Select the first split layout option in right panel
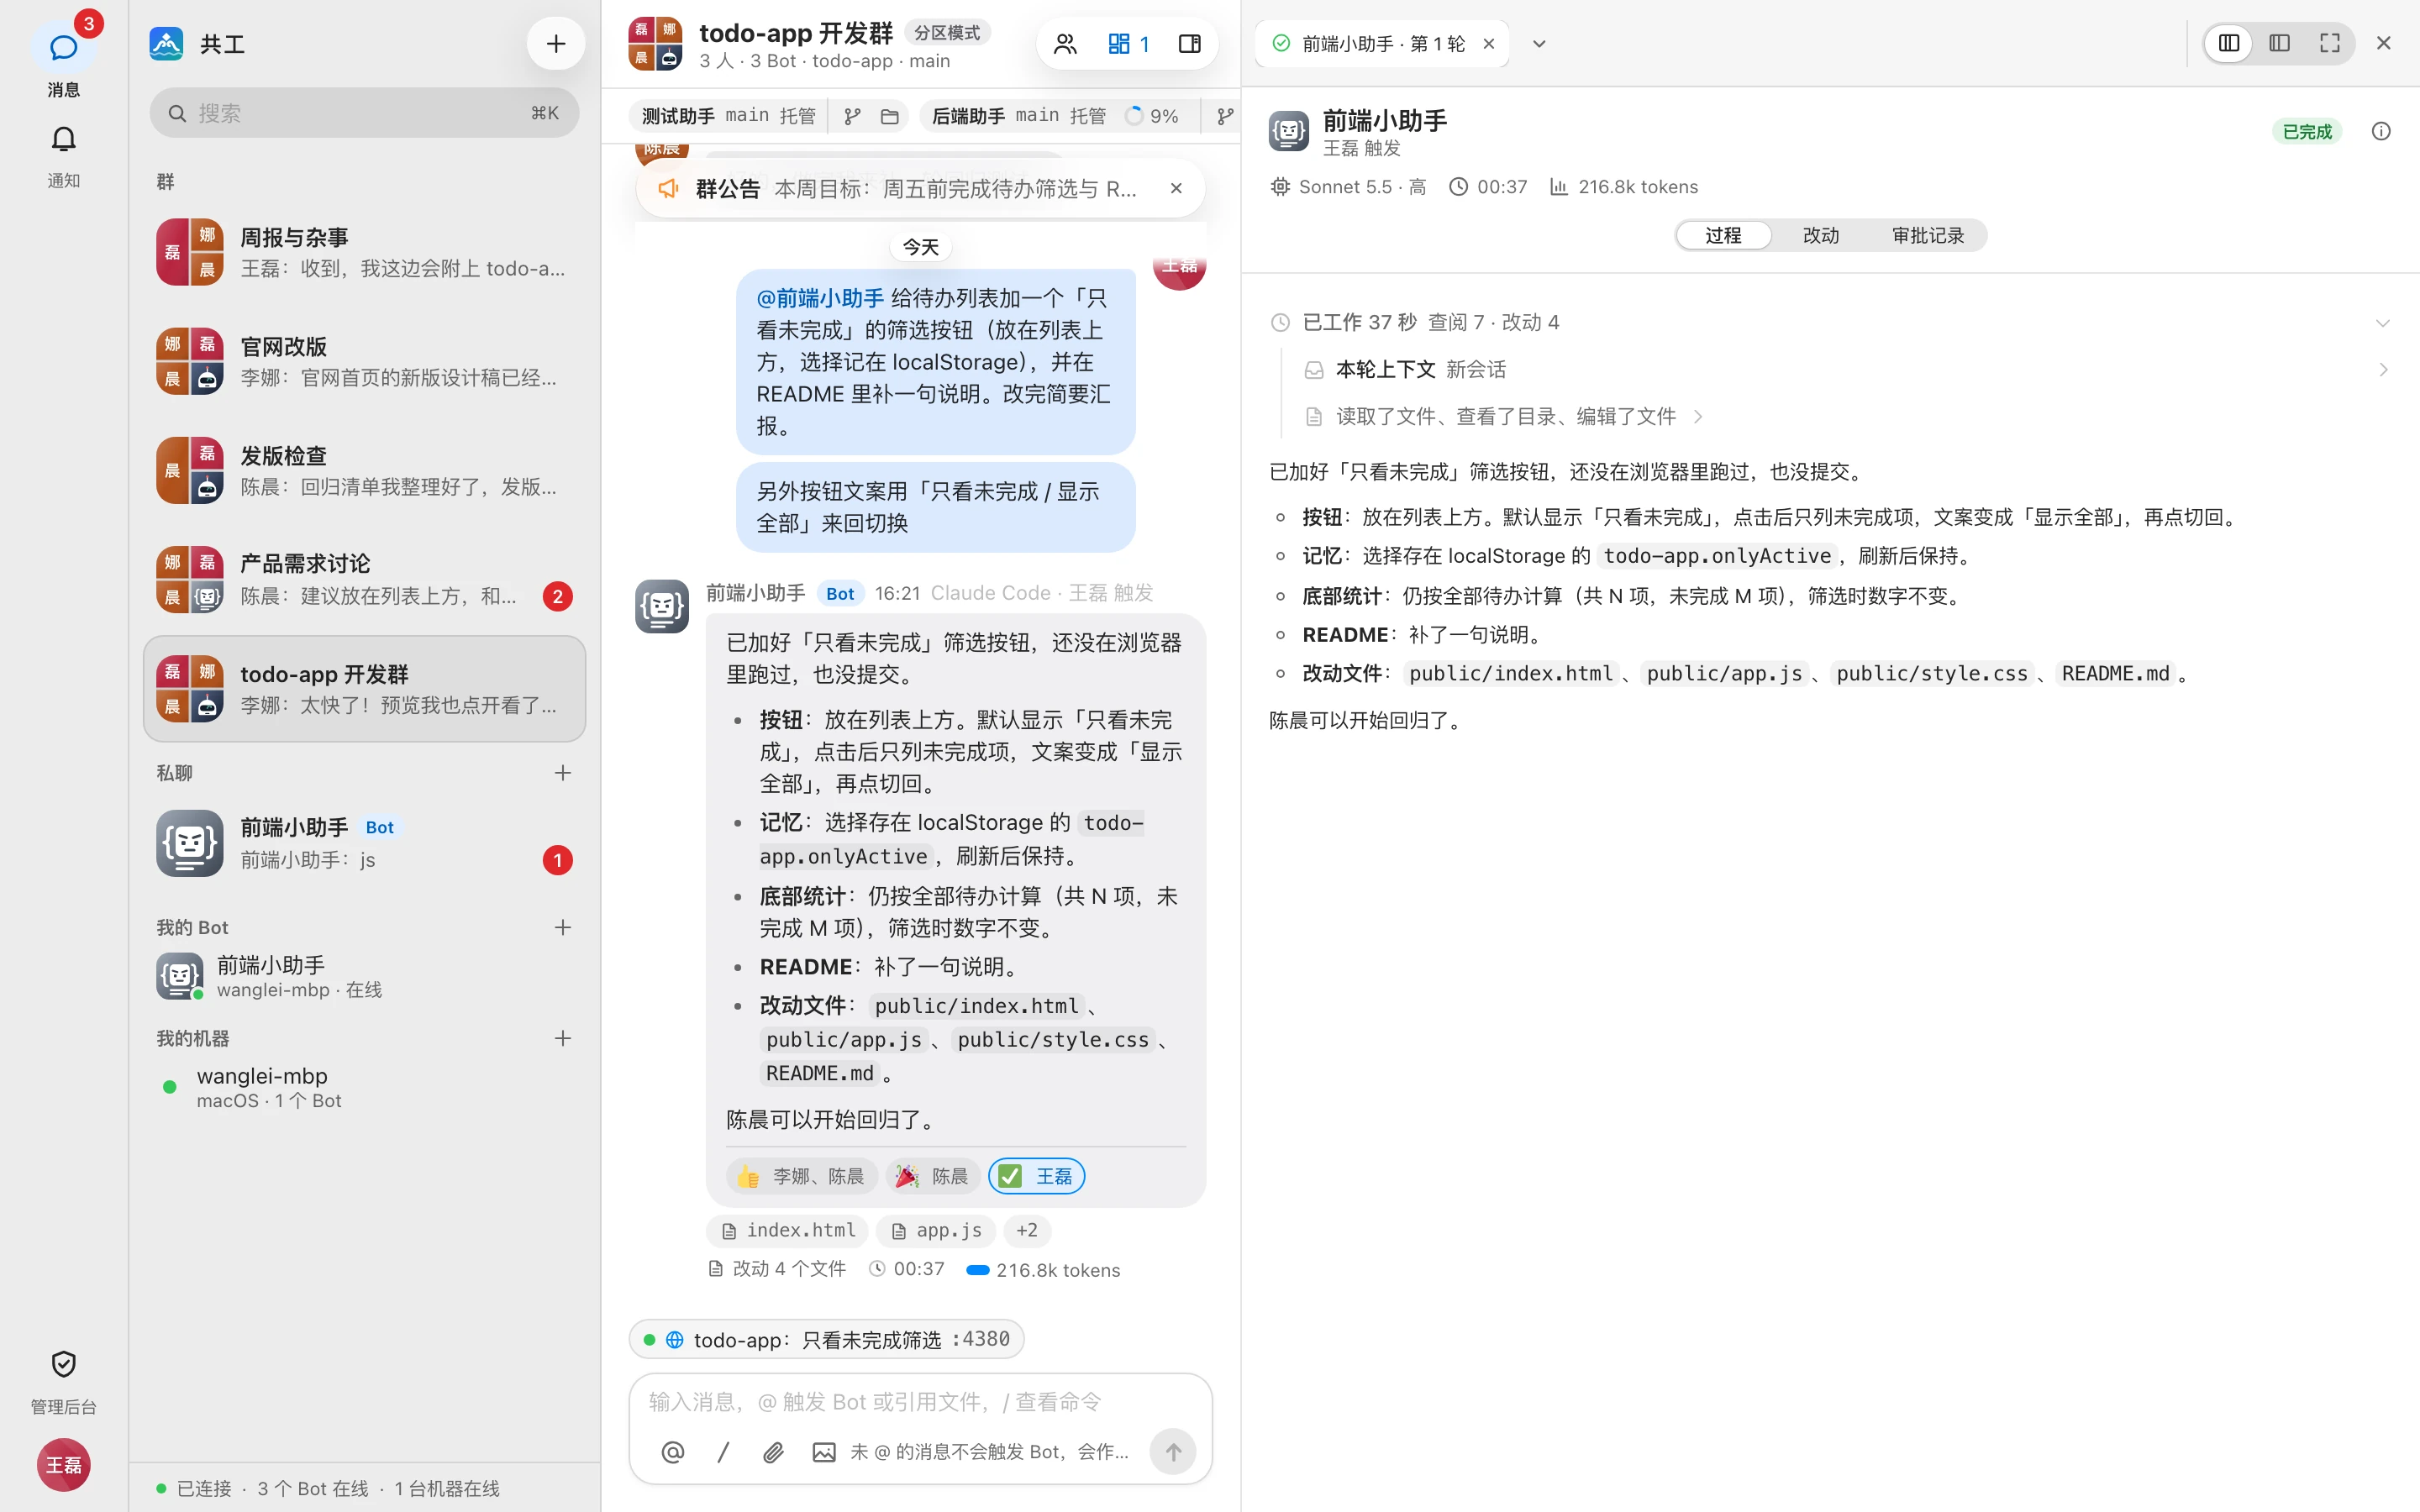The width and height of the screenshot is (2420, 1512). [2229, 43]
